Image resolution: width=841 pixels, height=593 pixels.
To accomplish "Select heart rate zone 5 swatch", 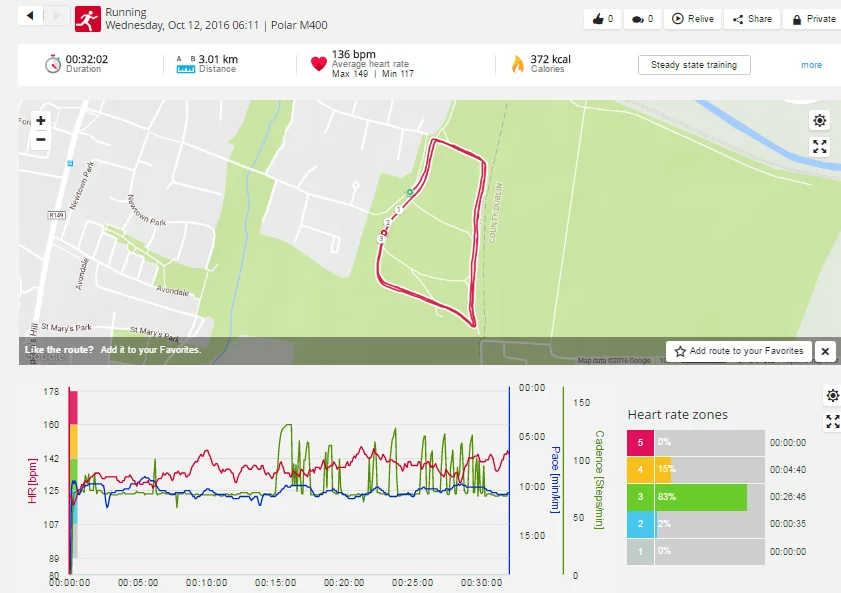I will click(x=640, y=443).
